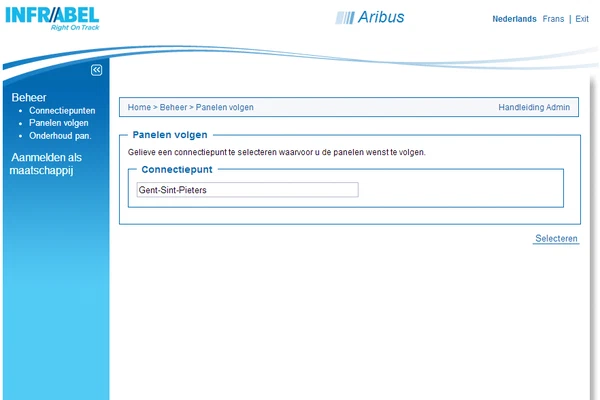Collapse the sidebar with the double-chevron icon
Image resolution: width=600 pixels, height=400 pixels.
(x=96, y=70)
